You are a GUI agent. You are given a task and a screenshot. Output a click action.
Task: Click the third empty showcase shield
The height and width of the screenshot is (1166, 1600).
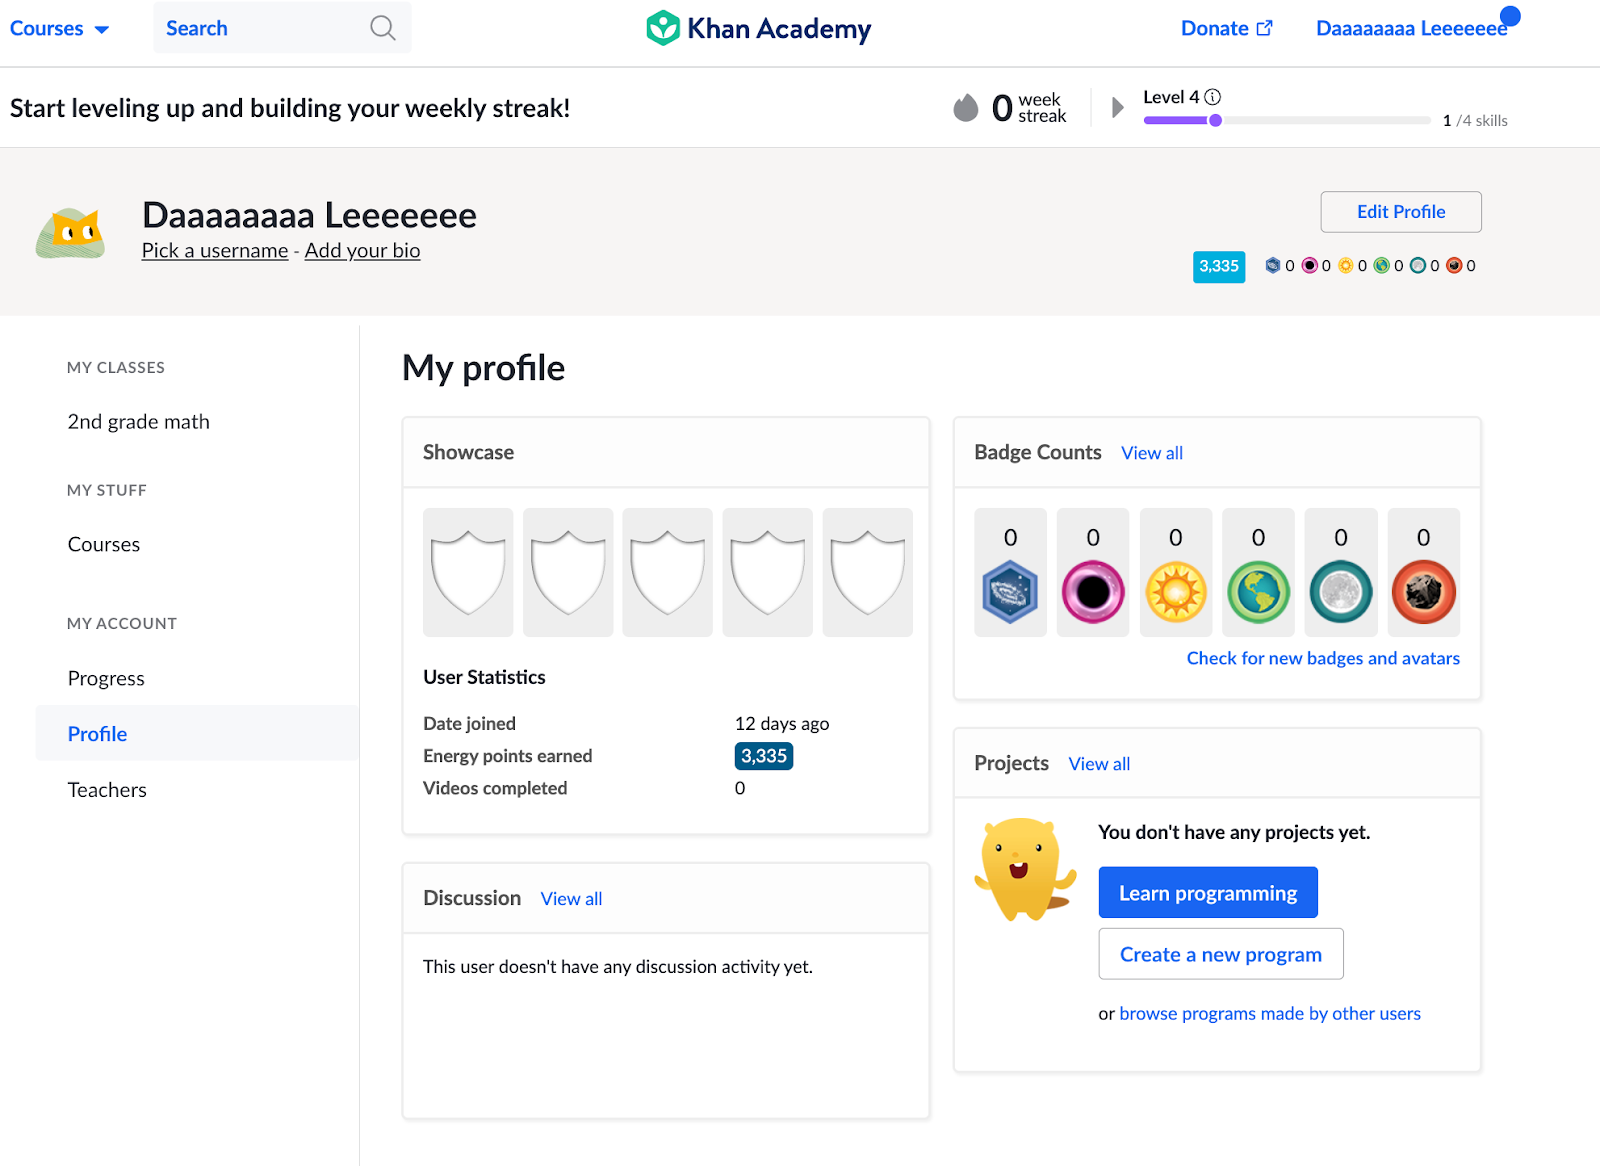pyautogui.click(x=667, y=572)
